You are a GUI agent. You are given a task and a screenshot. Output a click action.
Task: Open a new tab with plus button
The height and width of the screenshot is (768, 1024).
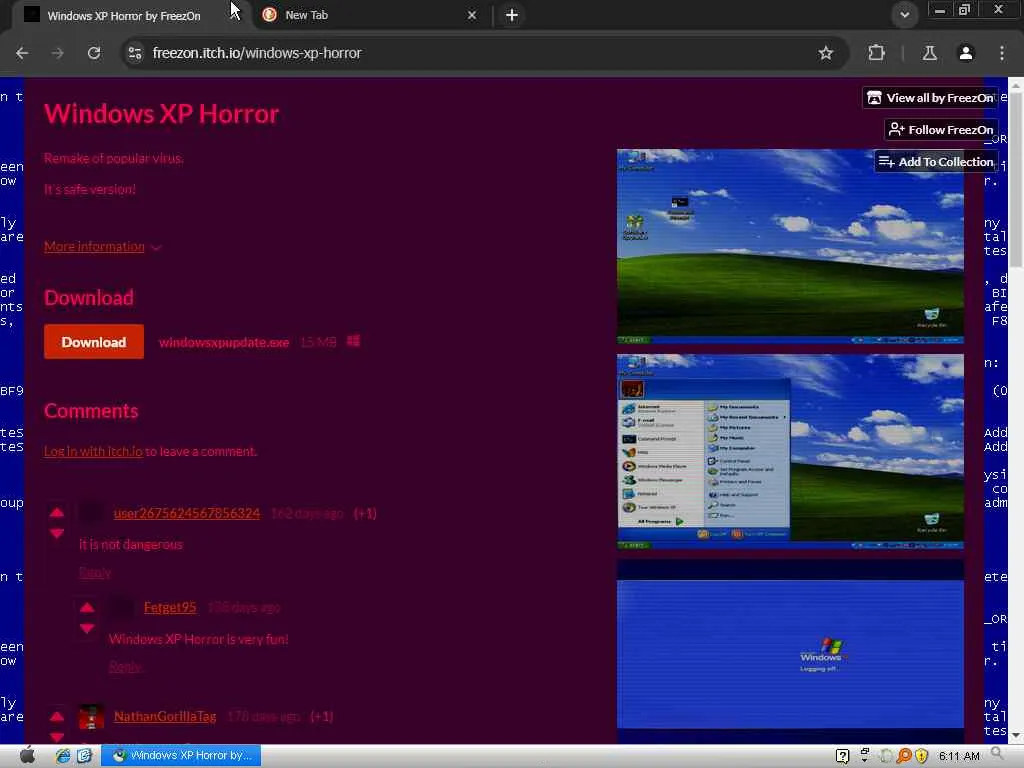tap(512, 15)
